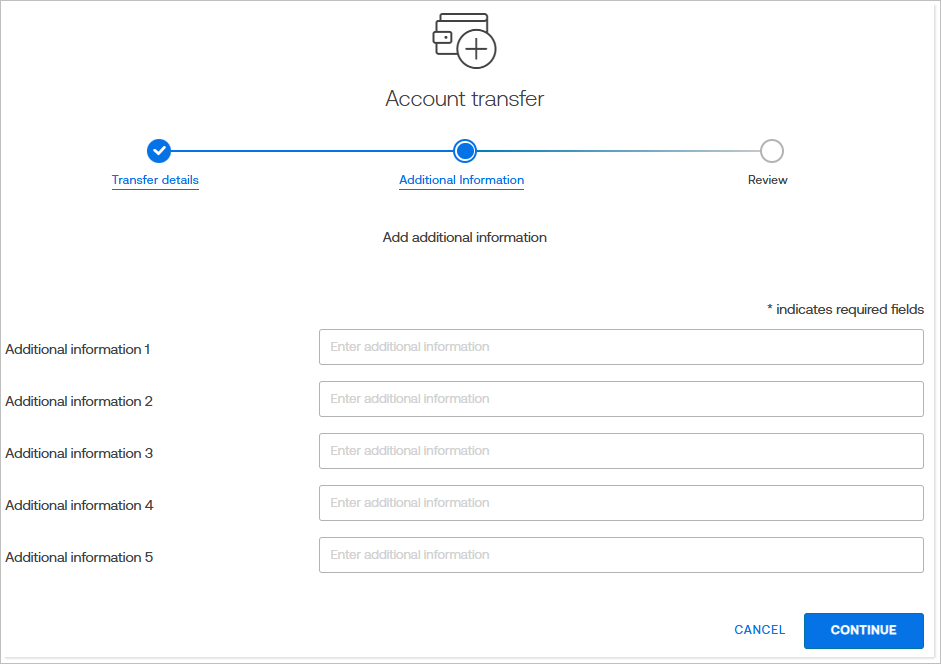
Task: Select the Additional information 2 text box
Action: (620, 398)
